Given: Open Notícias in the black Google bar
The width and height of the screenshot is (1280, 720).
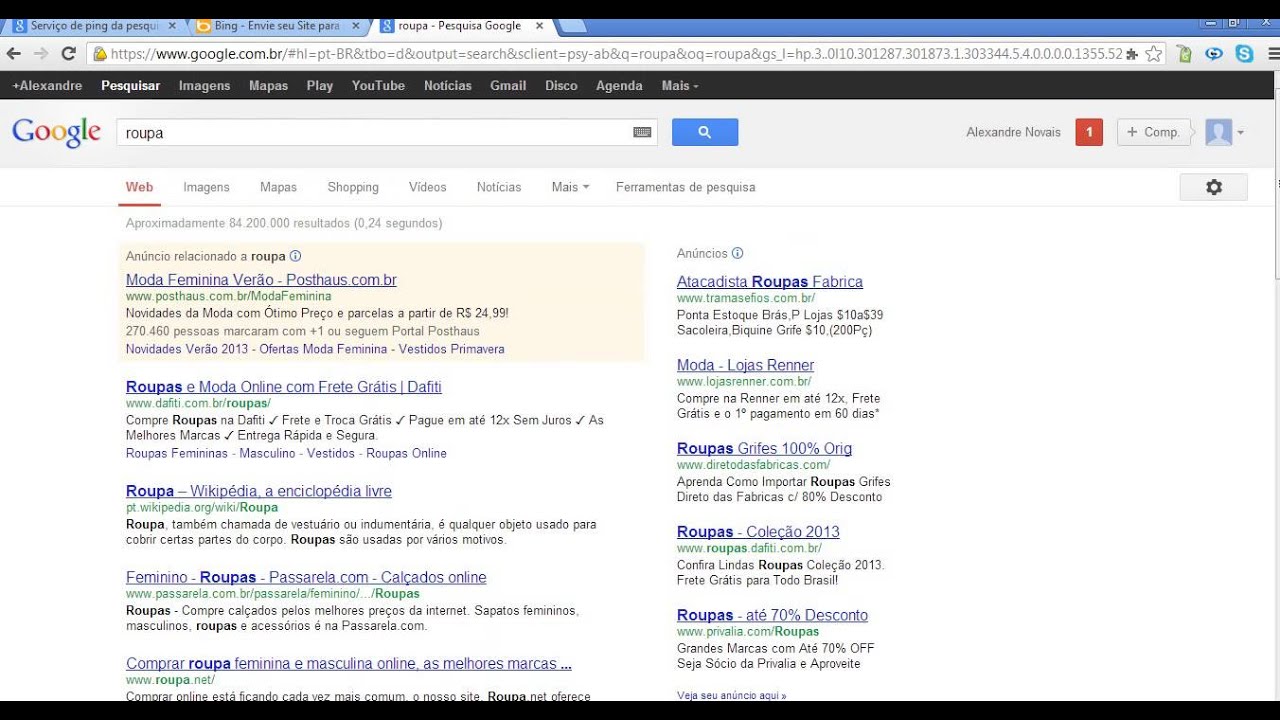Looking at the screenshot, I should 447,86.
